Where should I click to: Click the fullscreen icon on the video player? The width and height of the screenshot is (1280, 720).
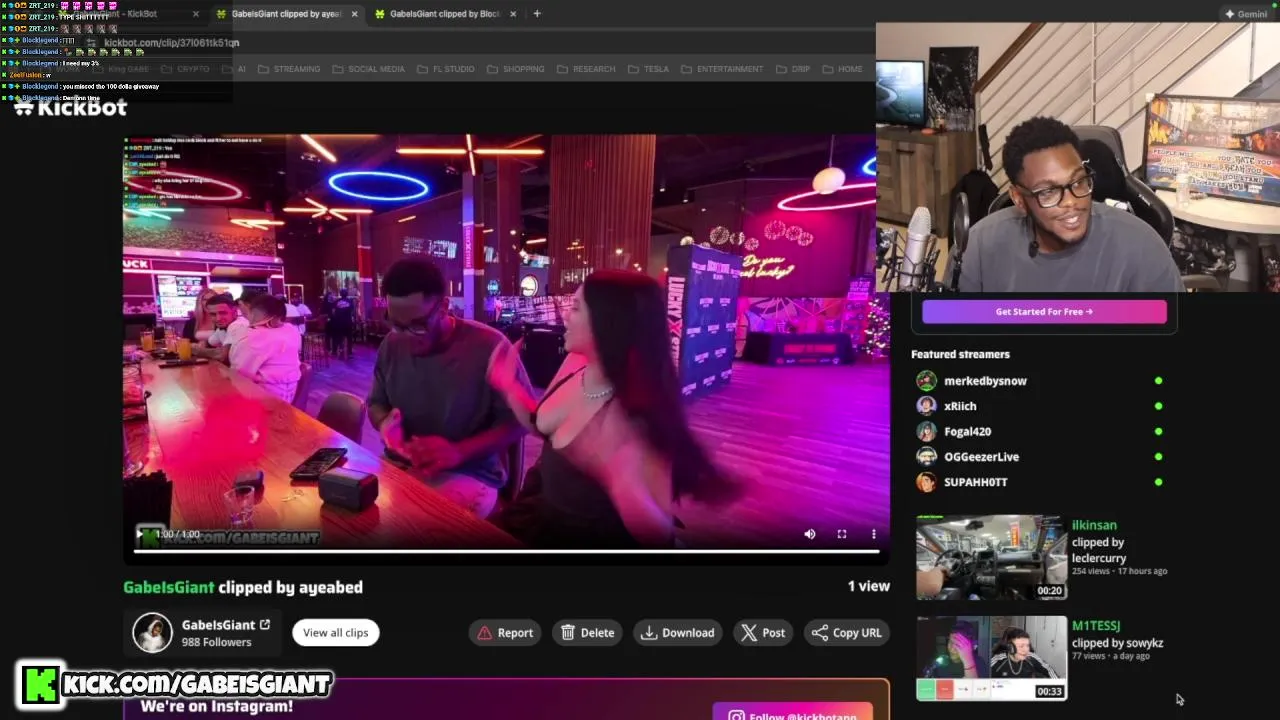pos(842,534)
